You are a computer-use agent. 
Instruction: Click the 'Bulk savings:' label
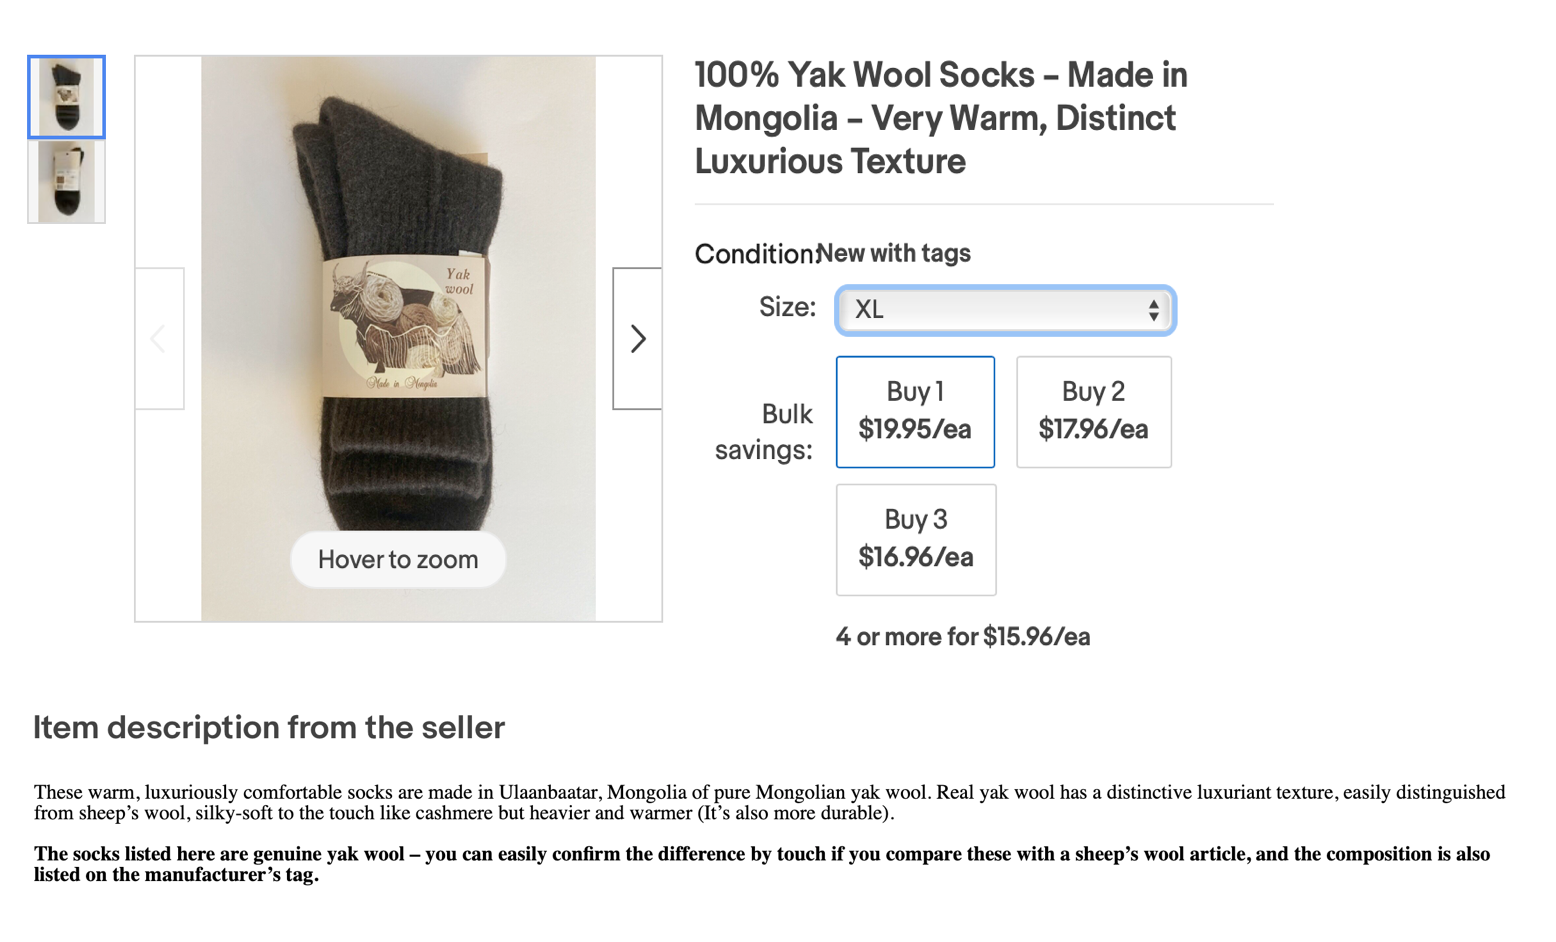pyautogui.click(x=764, y=432)
